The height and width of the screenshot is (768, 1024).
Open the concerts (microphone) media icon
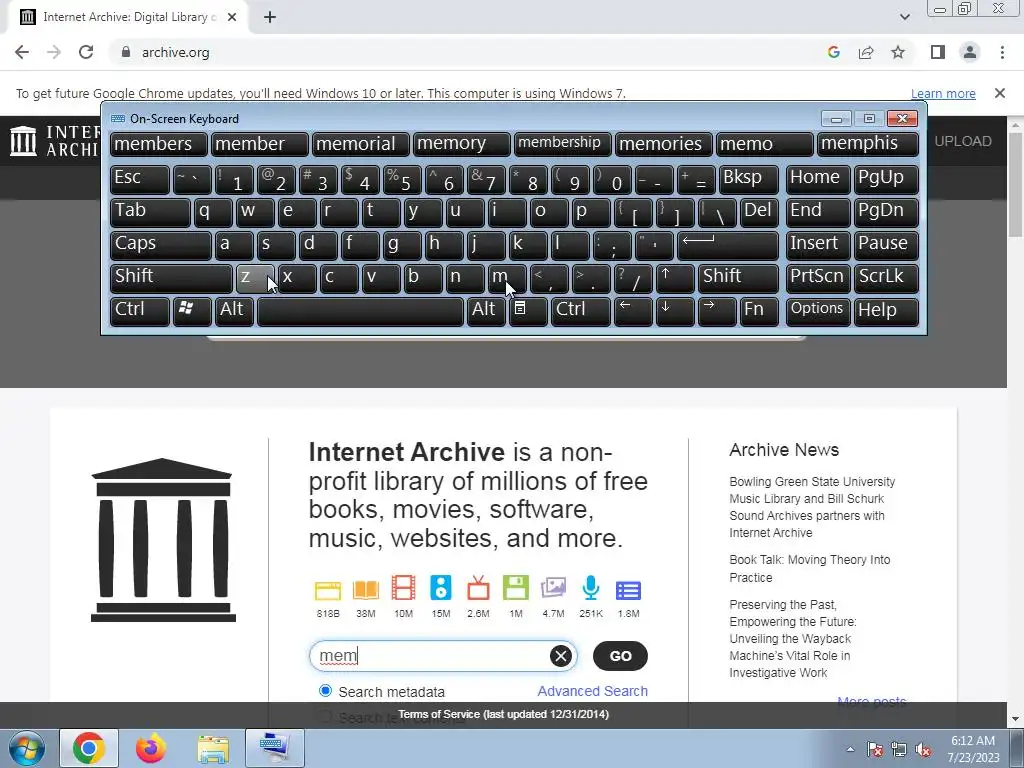coord(591,588)
